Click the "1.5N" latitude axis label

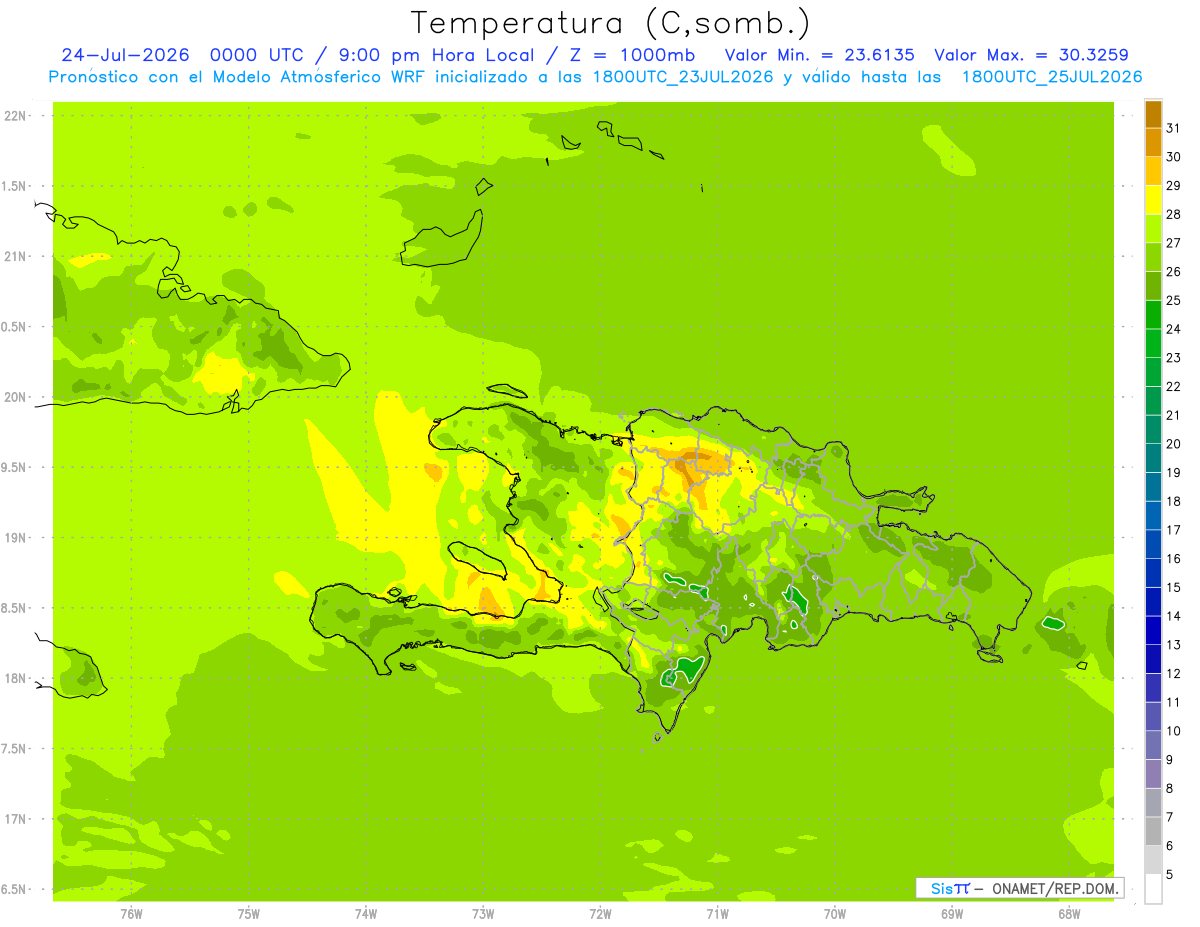coord(15,186)
